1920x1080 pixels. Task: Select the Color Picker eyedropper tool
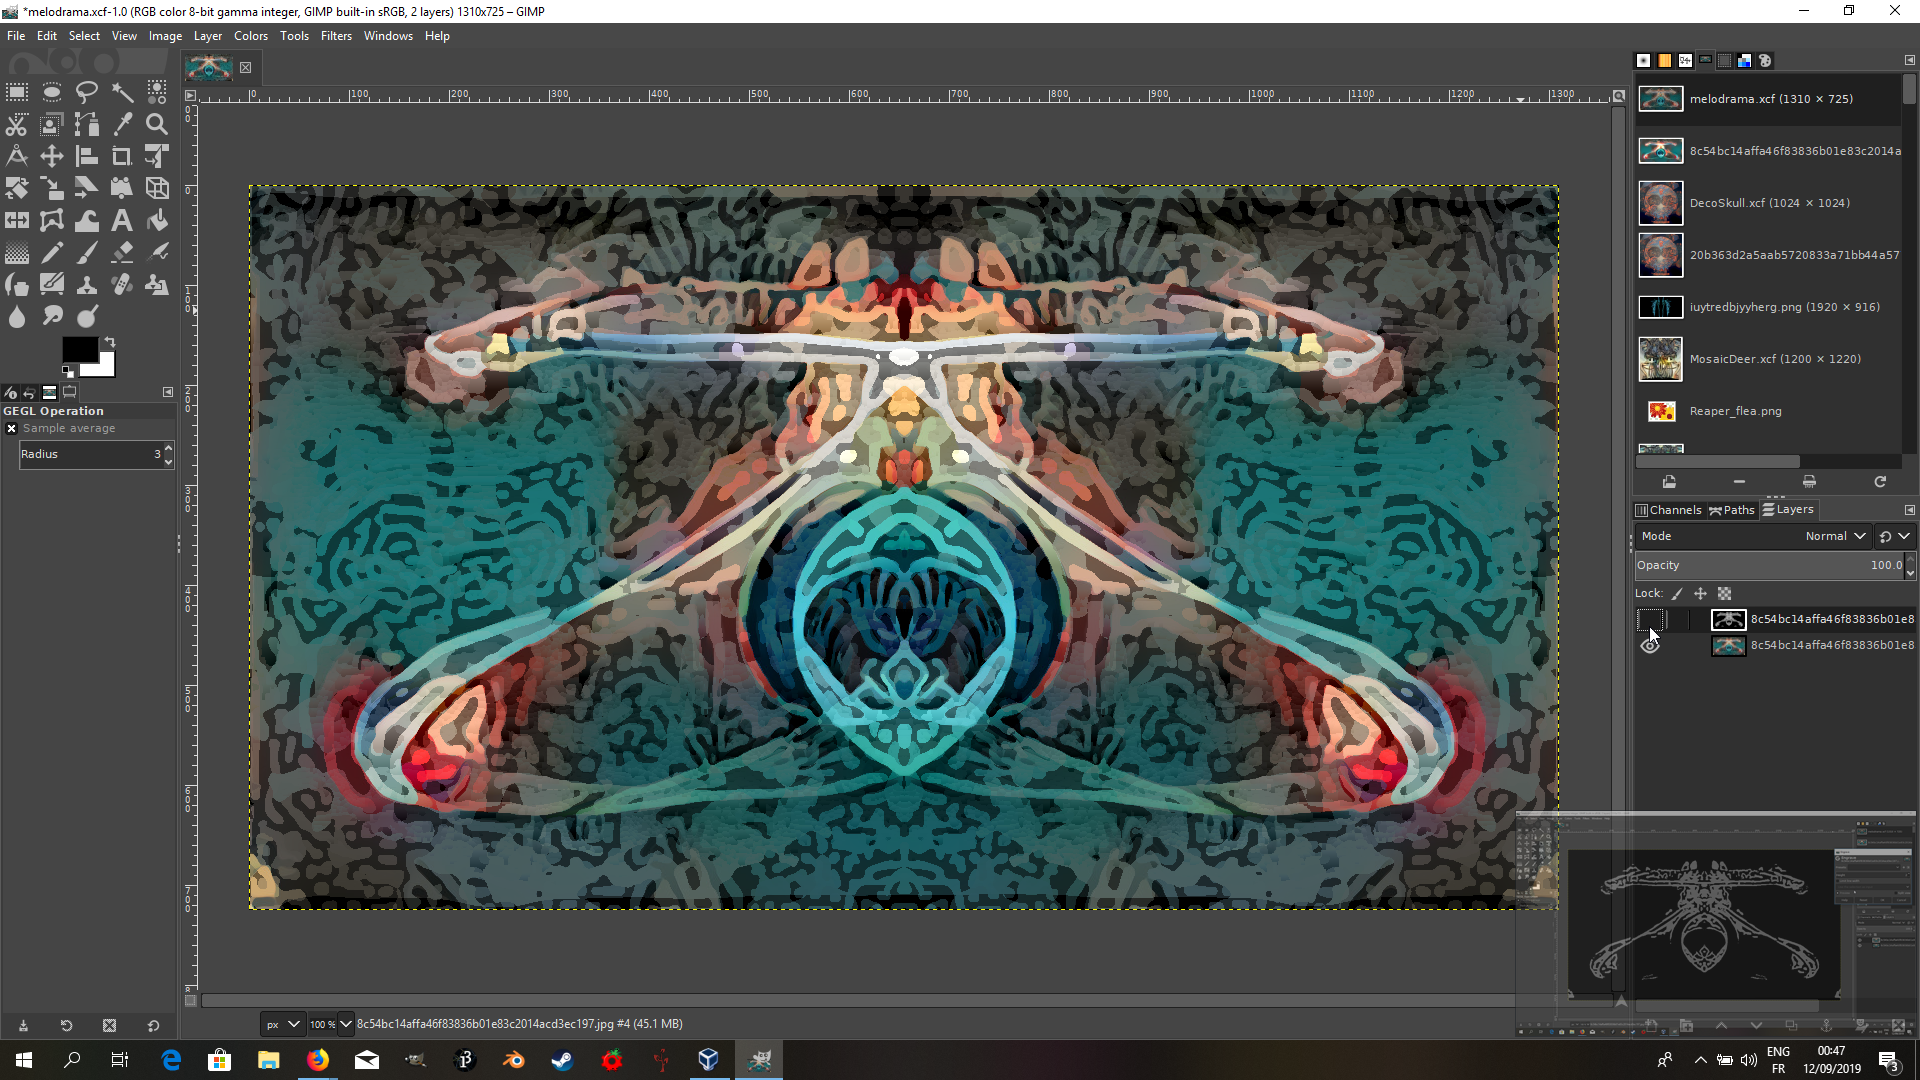click(x=122, y=124)
